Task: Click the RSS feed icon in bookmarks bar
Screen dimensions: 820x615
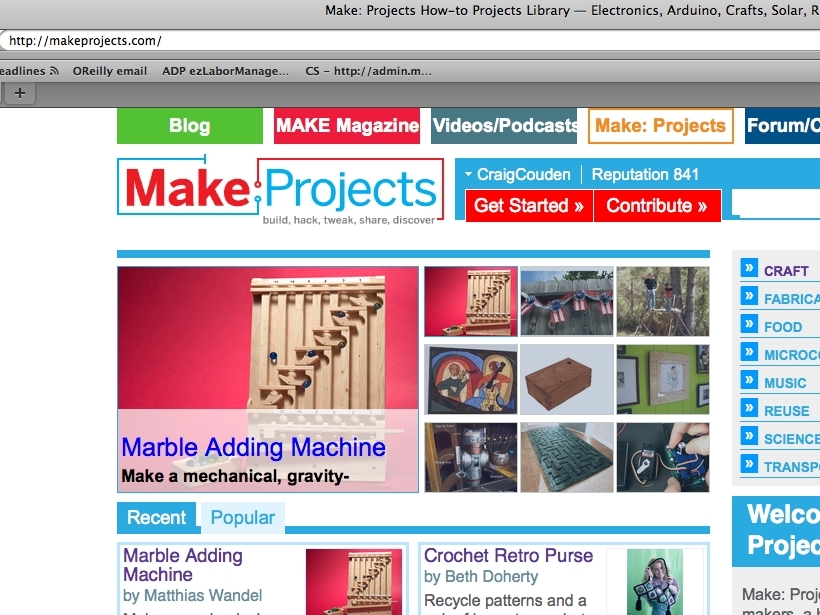Action: pos(54,71)
